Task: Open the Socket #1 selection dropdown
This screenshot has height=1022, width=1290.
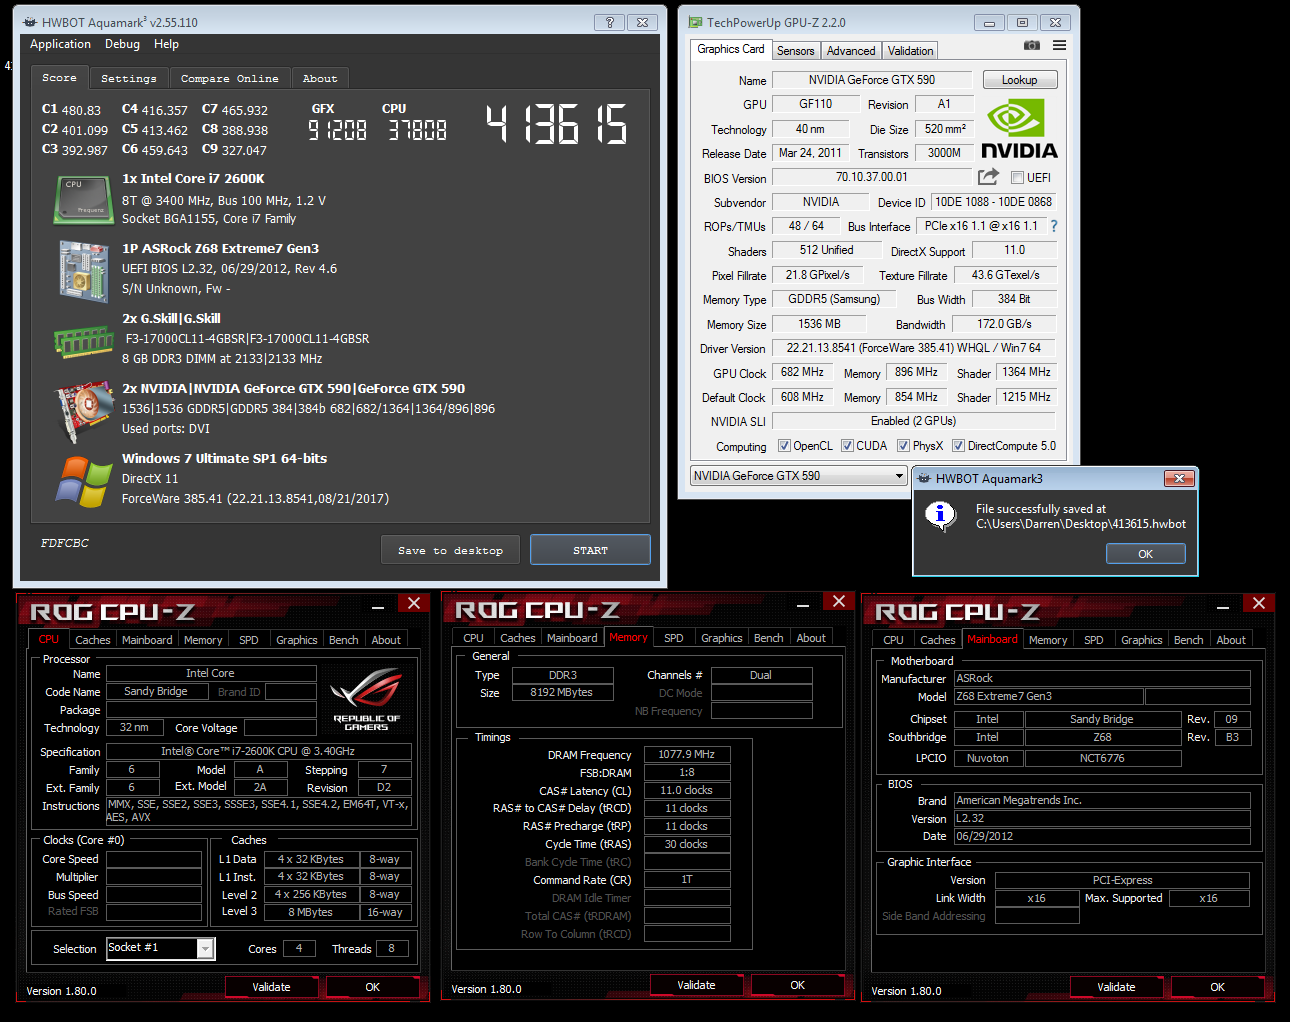Action: click(x=161, y=948)
